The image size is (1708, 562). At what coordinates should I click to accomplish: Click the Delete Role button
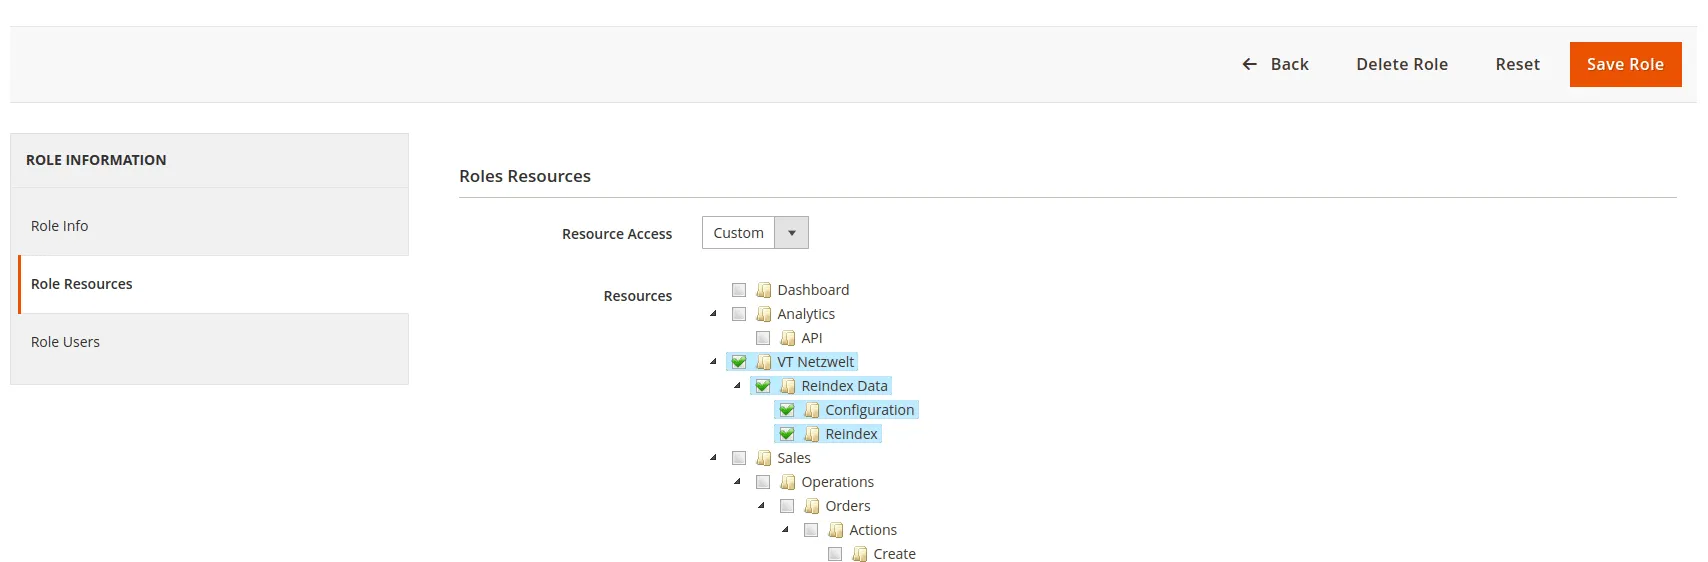1401,64
